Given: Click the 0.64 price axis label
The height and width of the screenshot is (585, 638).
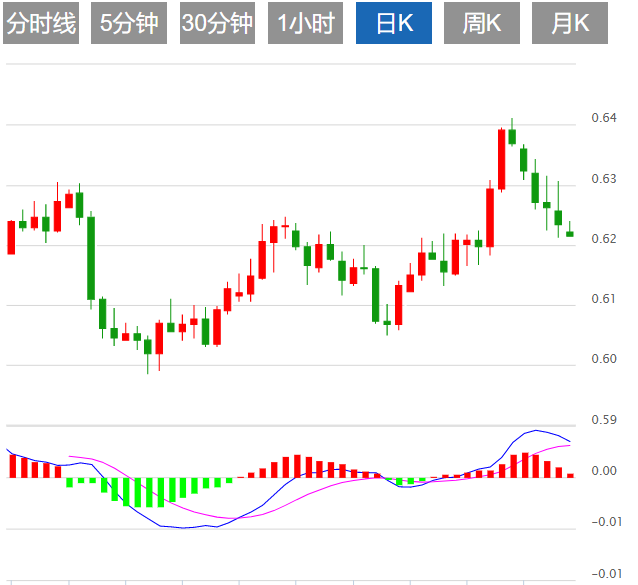Looking at the screenshot, I should (604, 118).
